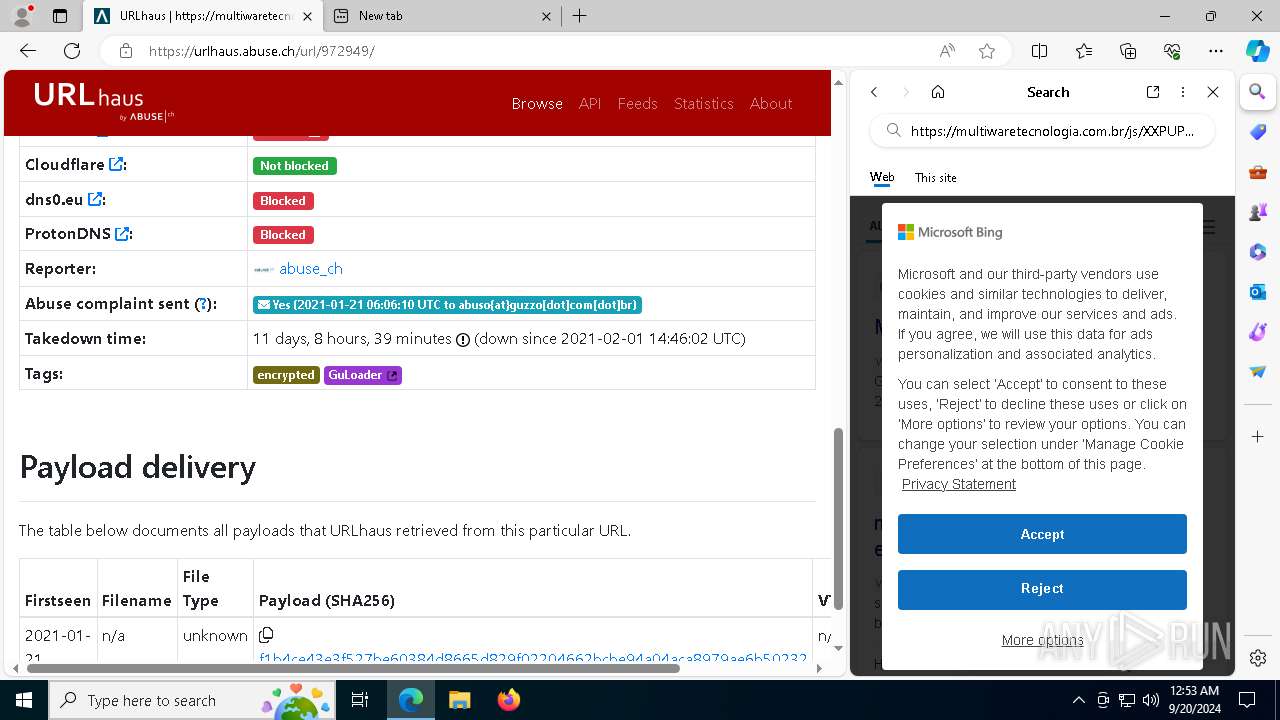
Task: Open sidebar Shopping tag icon
Action: click(x=1258, y=132)
